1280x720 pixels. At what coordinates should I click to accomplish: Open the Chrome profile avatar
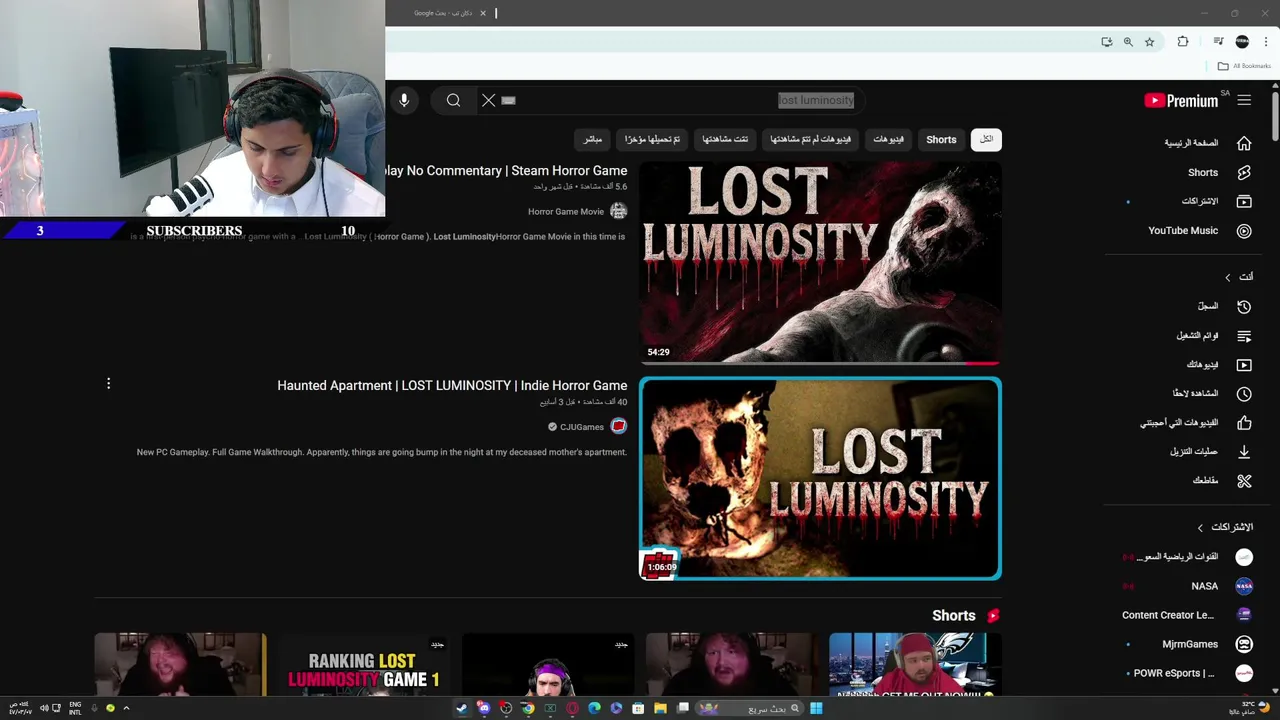tap(1242, 42)
